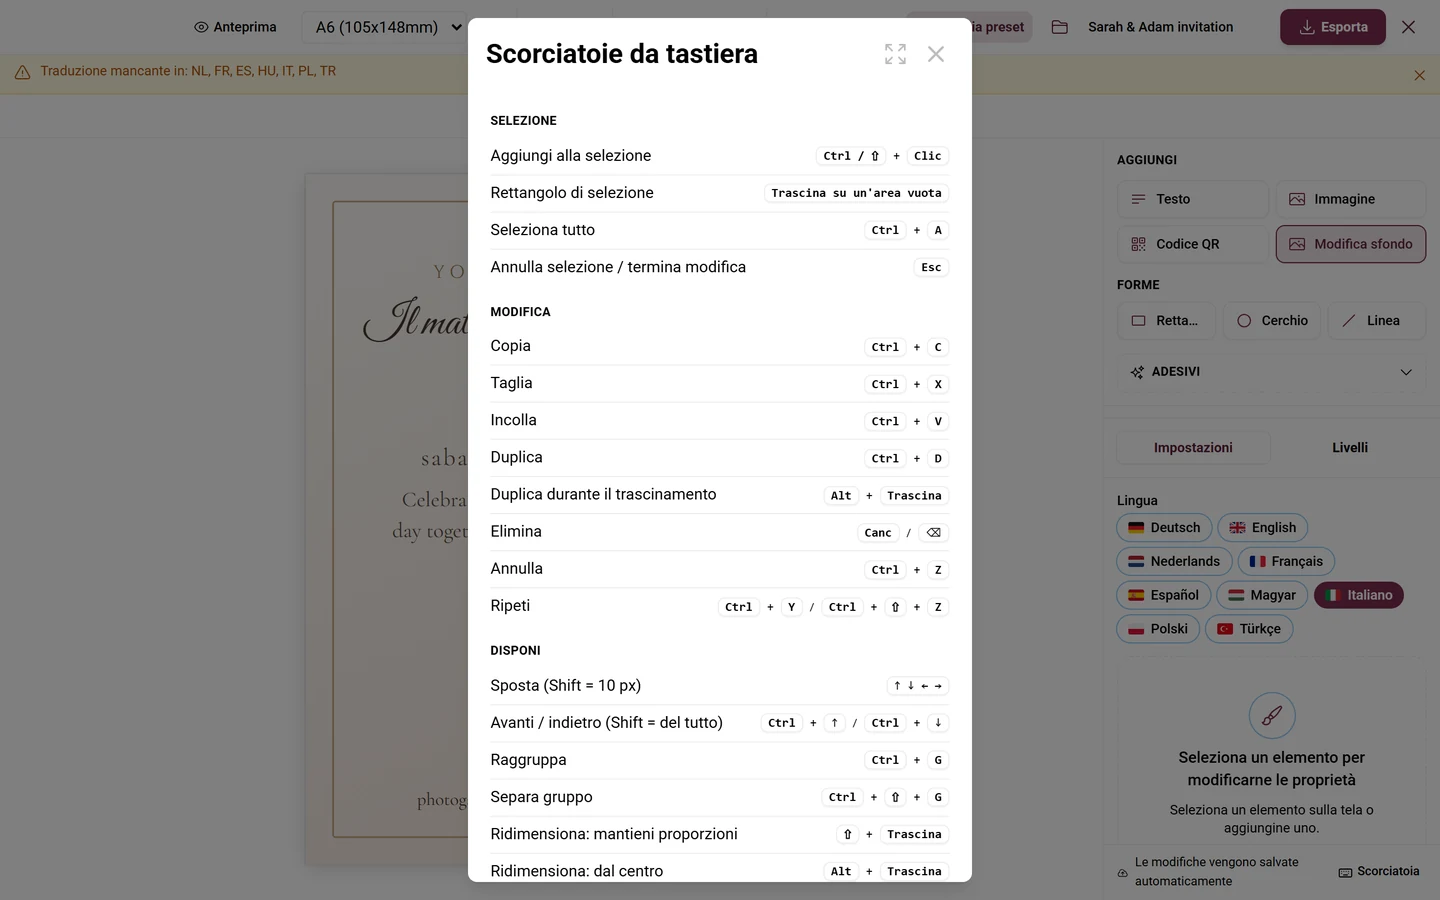Click the arrow keys badge in Sposta row
The width and height of the screenshot is (1440, 900).
(x=918, y=686)
